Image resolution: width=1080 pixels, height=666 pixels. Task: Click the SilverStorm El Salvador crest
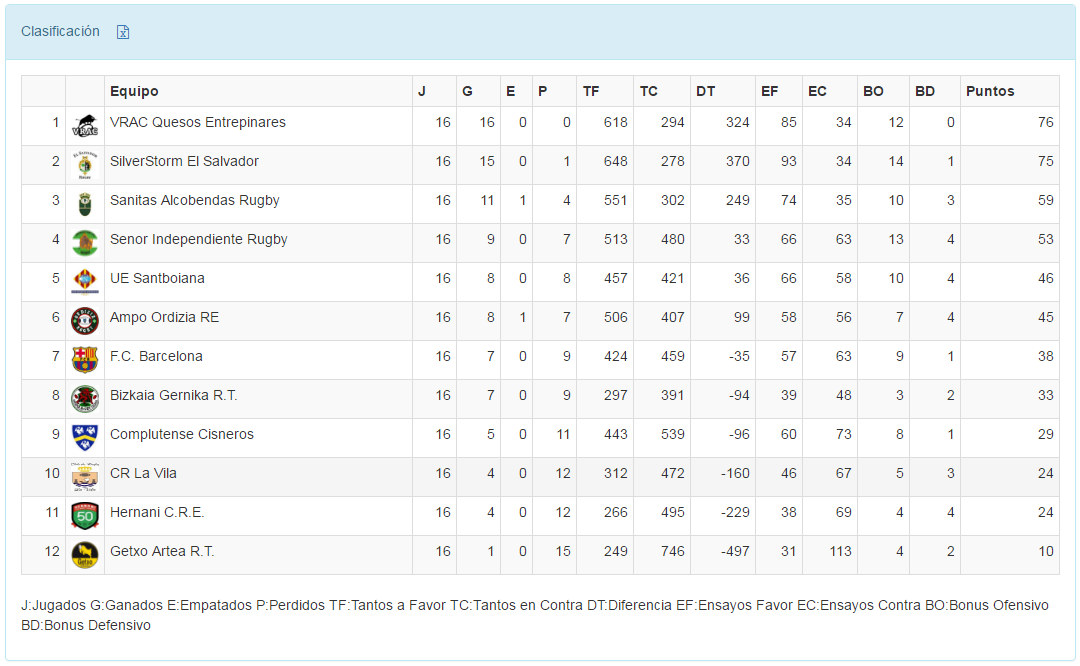pyautogui.click(x=85, y=165)
